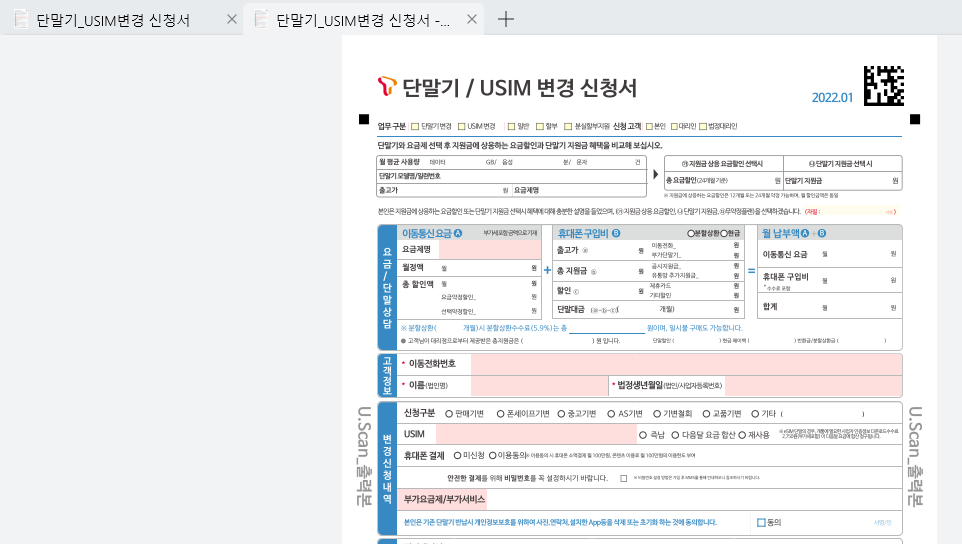Viewport: 962px width, 544px height.
Task: Click the 출고가 field in the usage table
Action: pos(444,191)
